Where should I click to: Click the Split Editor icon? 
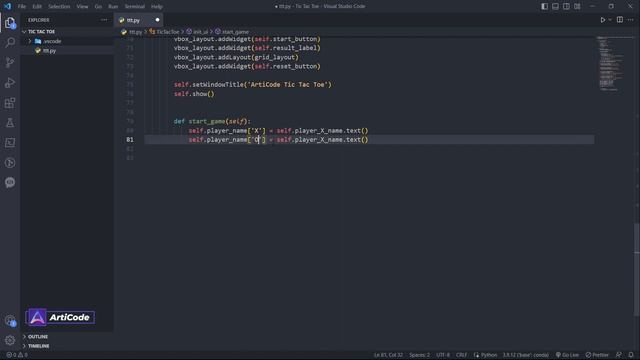click(620, 20)
